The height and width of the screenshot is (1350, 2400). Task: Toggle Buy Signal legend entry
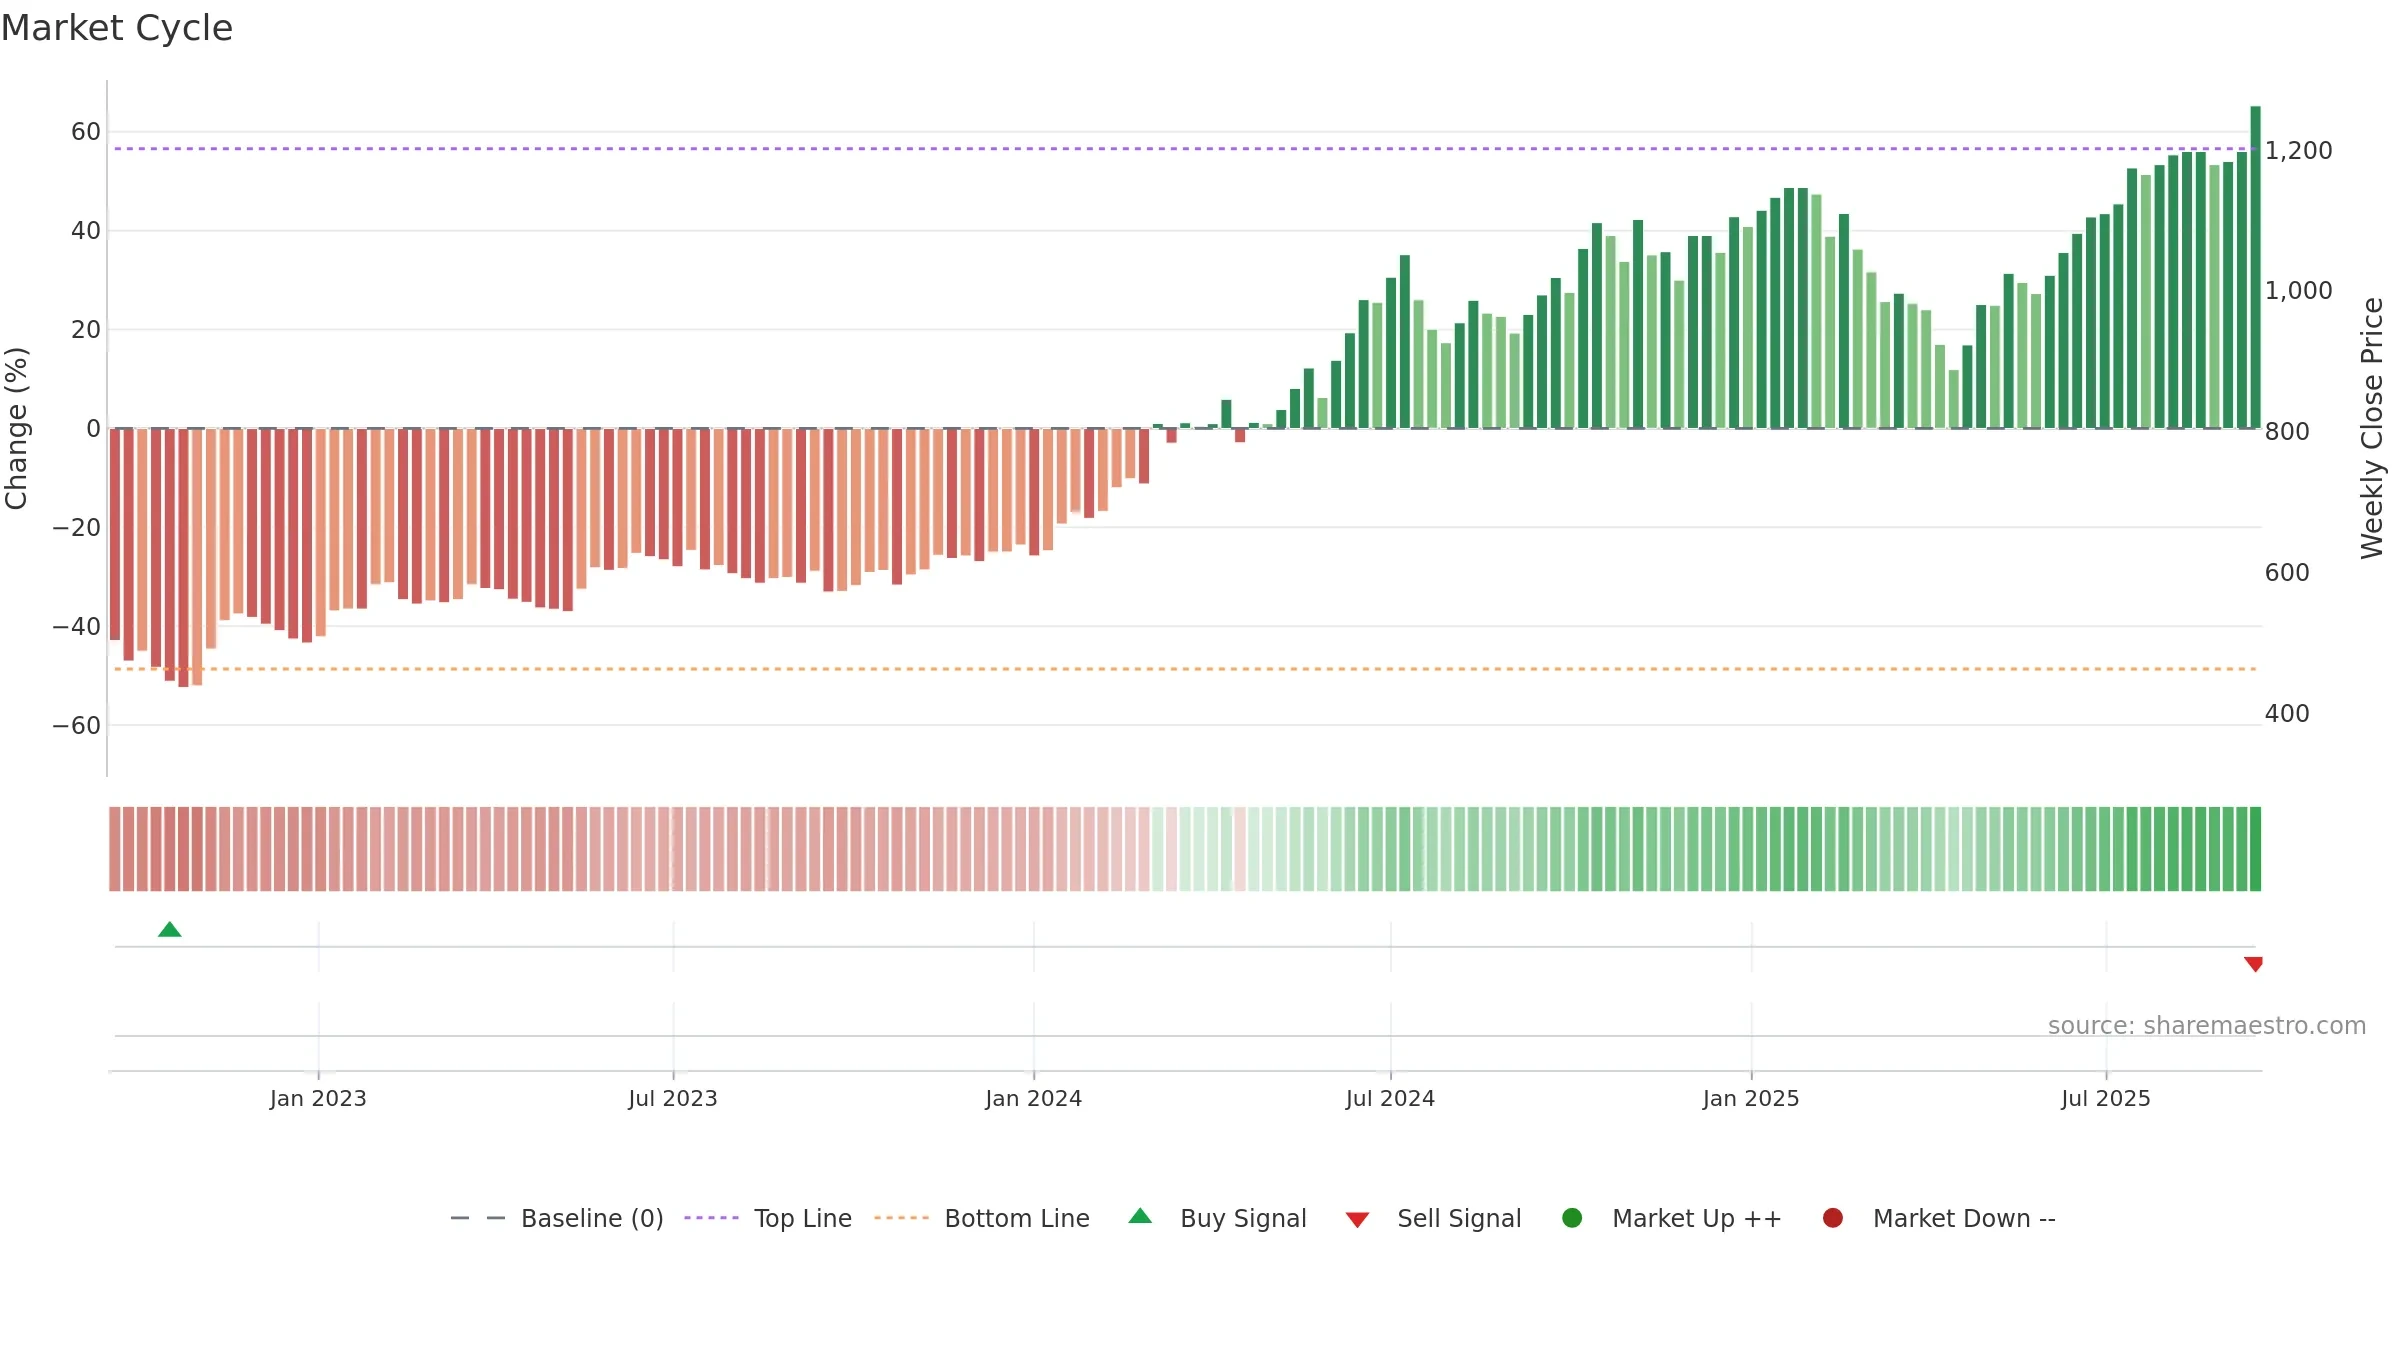coord(1217,1218)
